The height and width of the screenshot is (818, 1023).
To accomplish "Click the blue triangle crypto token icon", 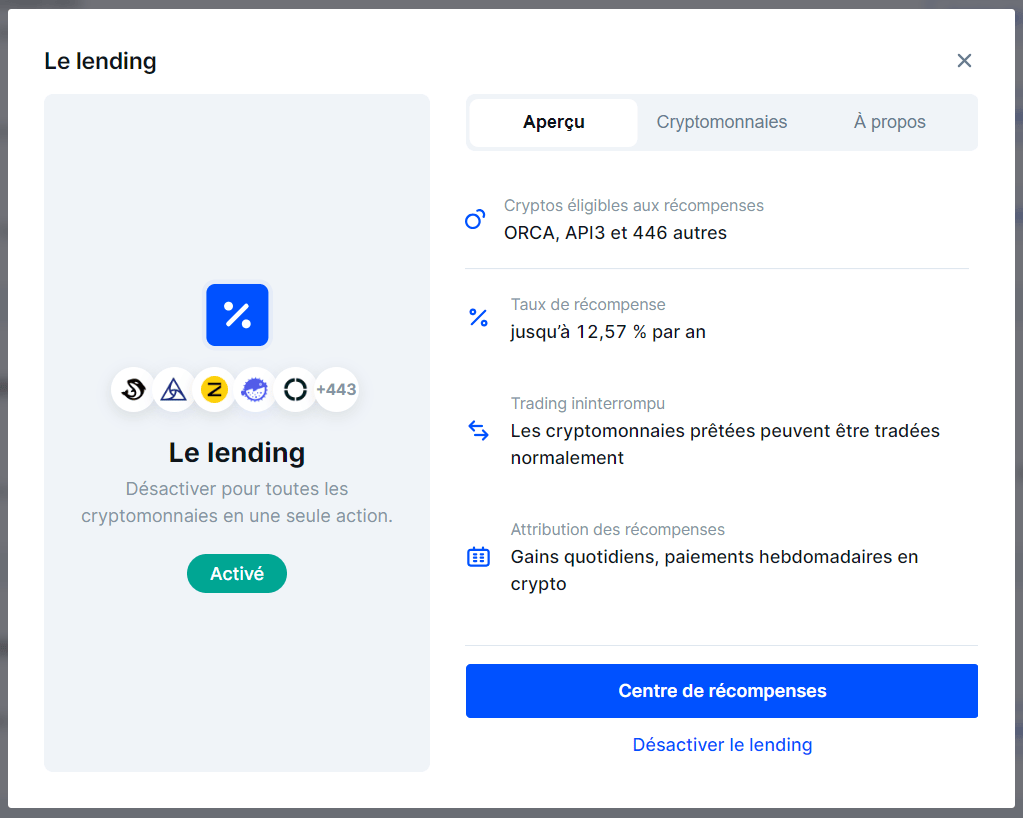I will coord(174,390).
